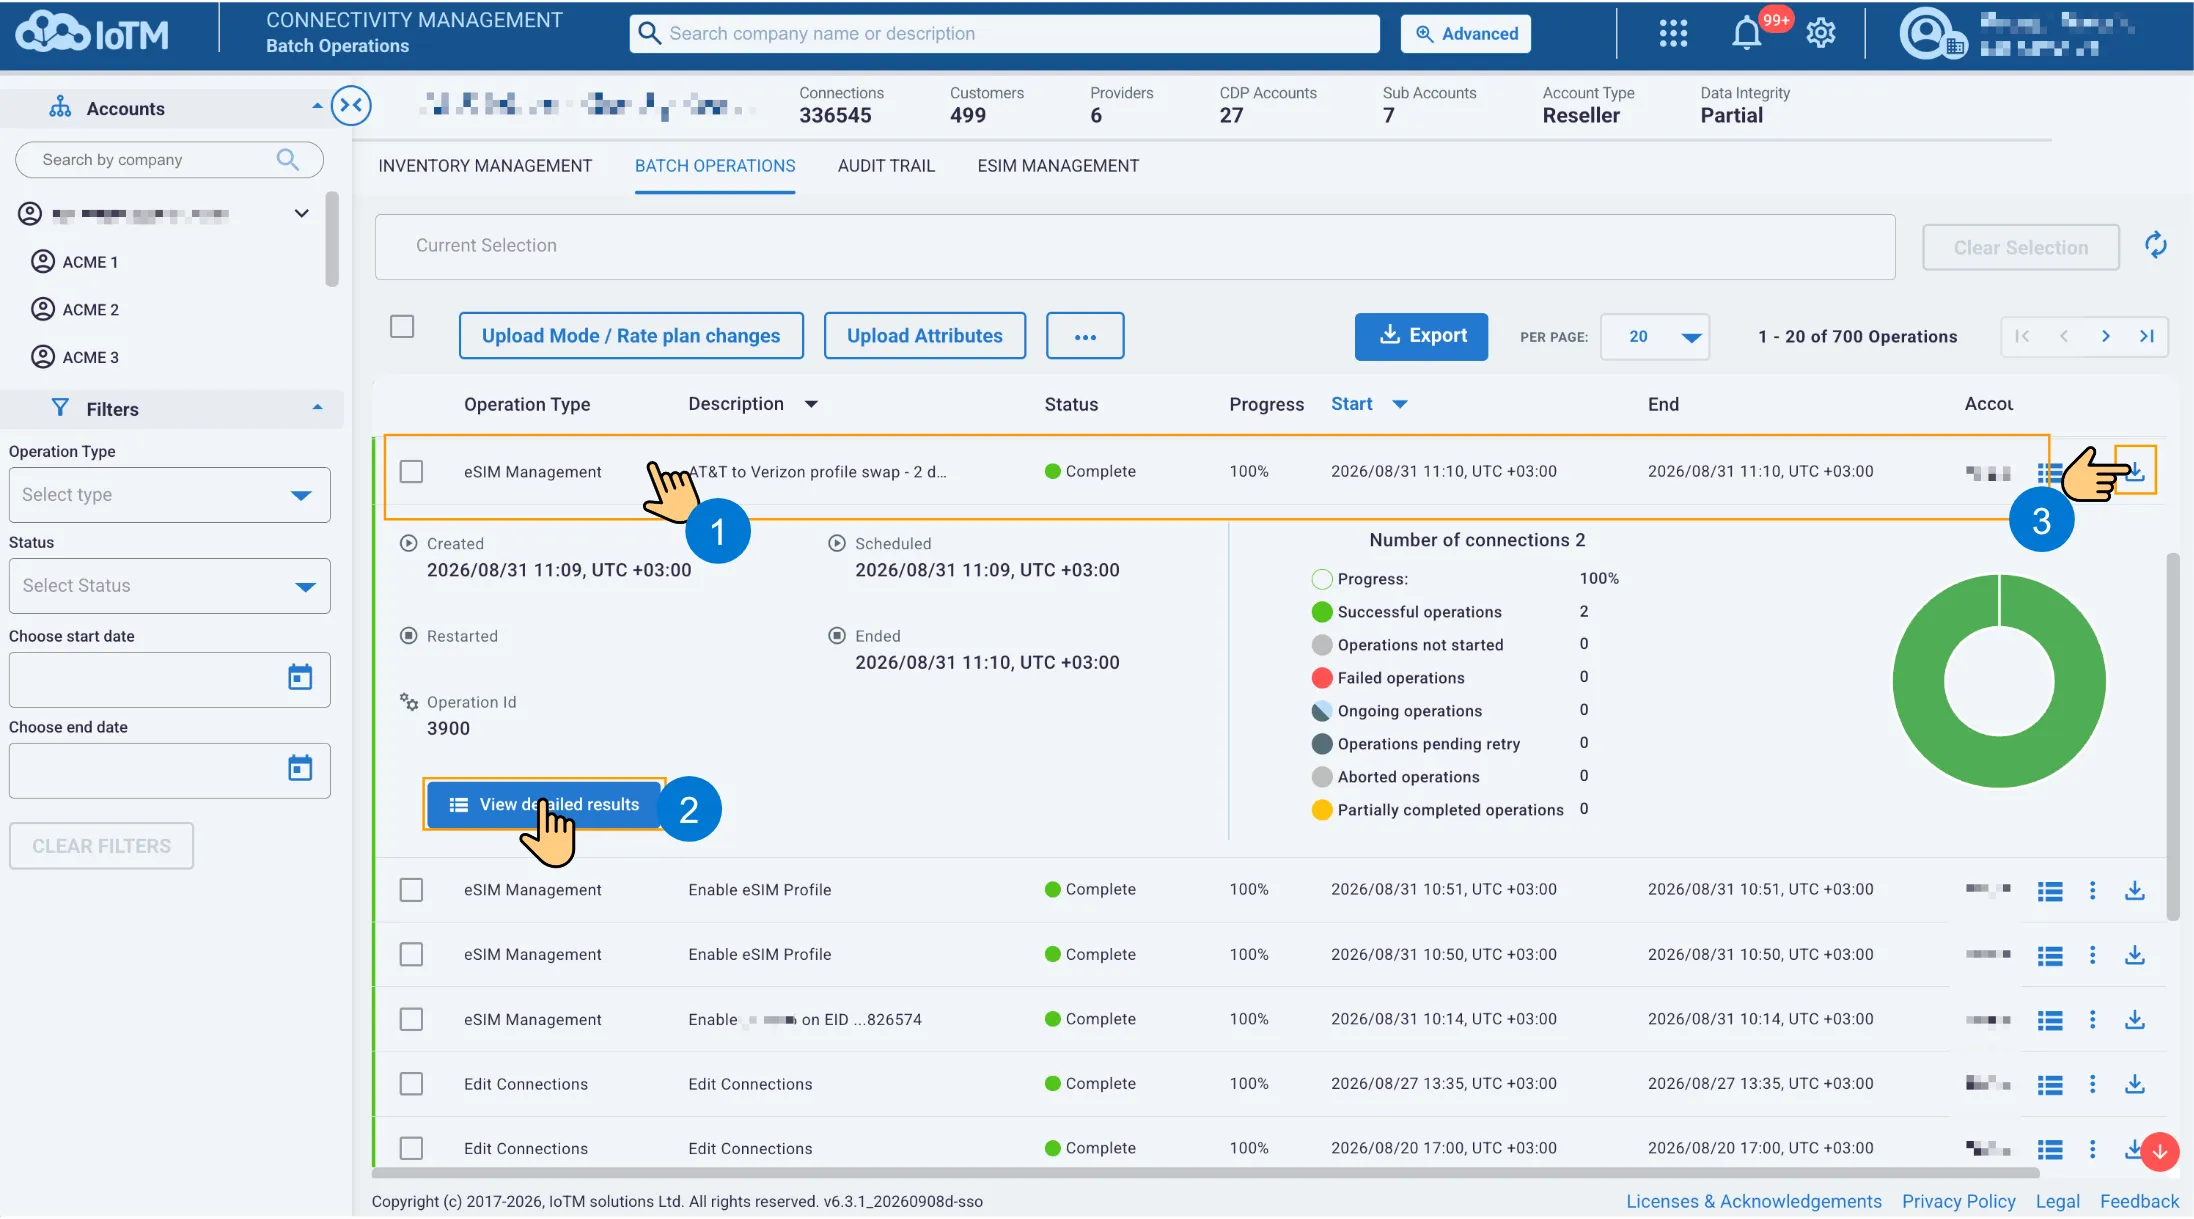Screen dimensions: 2194x1219
Task: Go to previous page of operations
Action: [2063, 336]
